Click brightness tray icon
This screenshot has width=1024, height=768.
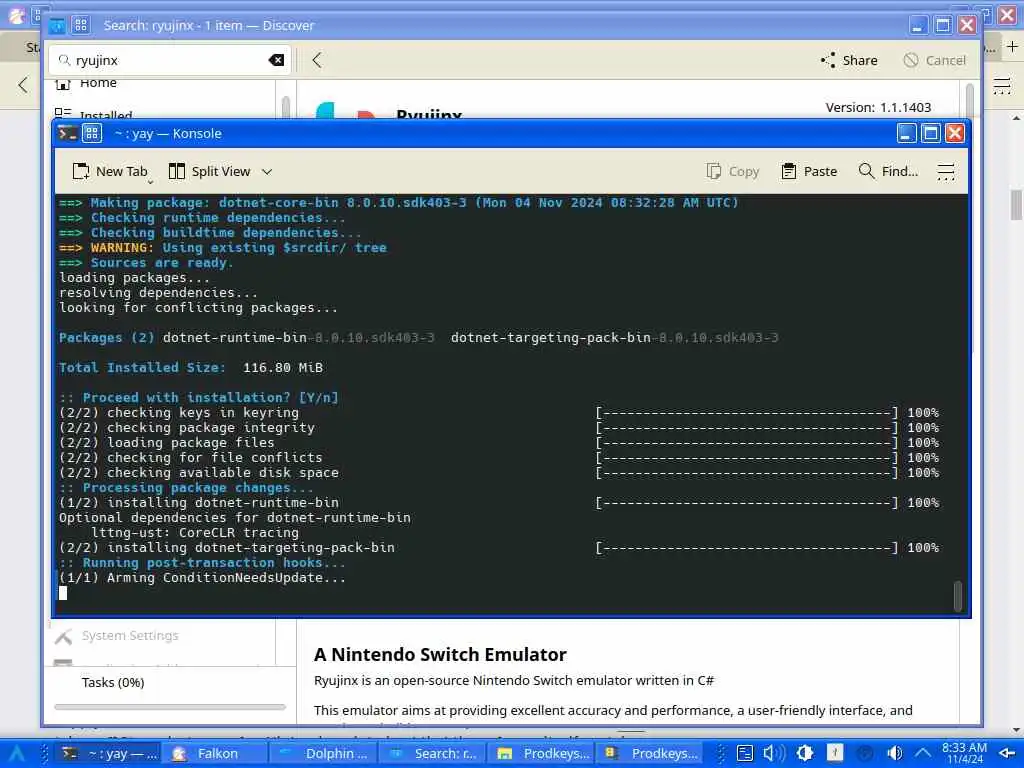coord(805,753)
